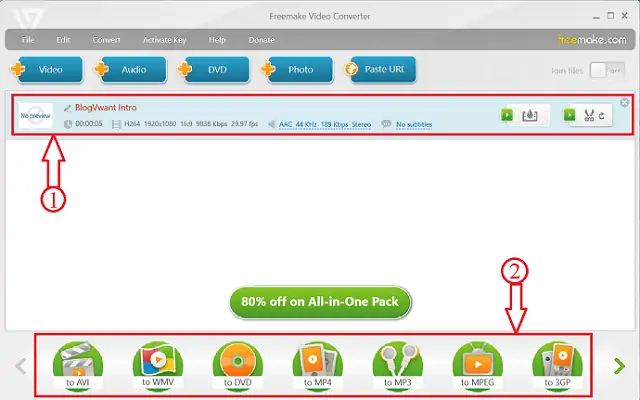Open the Activate Key menu
This screenshot has width=640, height=400.
(165, 40)
